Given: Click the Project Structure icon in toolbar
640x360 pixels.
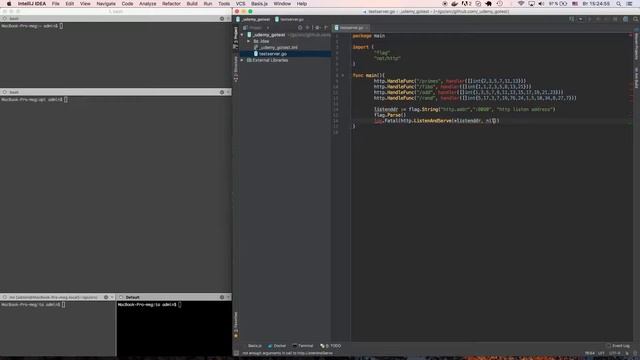Looking at the screenshot, I should [x=625, y=19].
